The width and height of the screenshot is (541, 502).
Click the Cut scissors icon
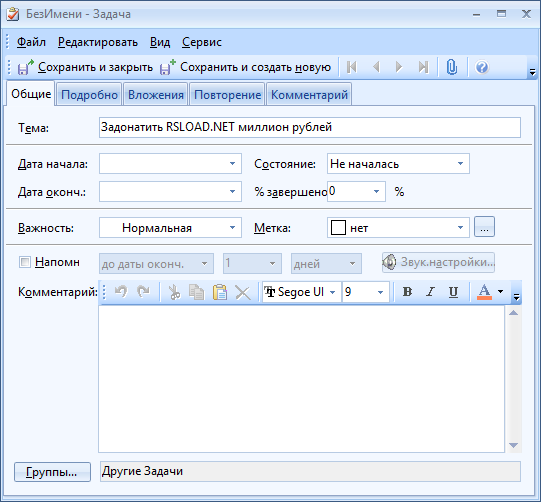click(x=174, y=292)
